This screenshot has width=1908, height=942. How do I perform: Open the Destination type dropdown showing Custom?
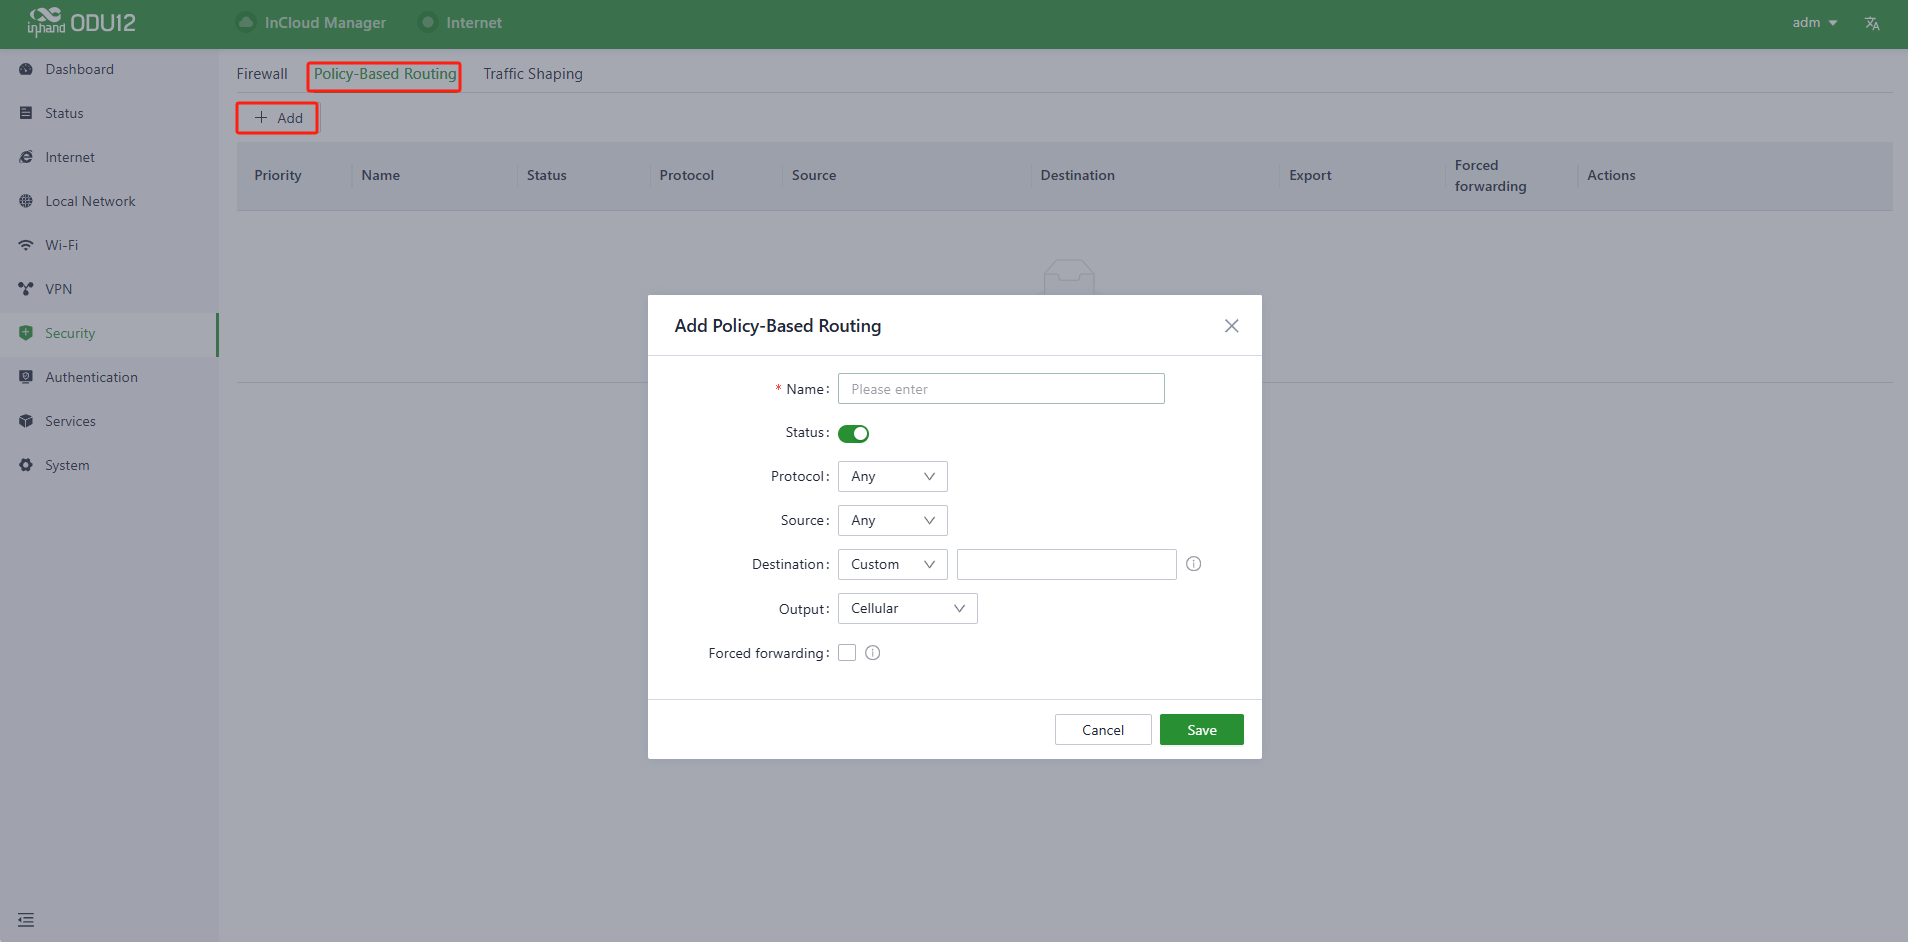(892, 565)
